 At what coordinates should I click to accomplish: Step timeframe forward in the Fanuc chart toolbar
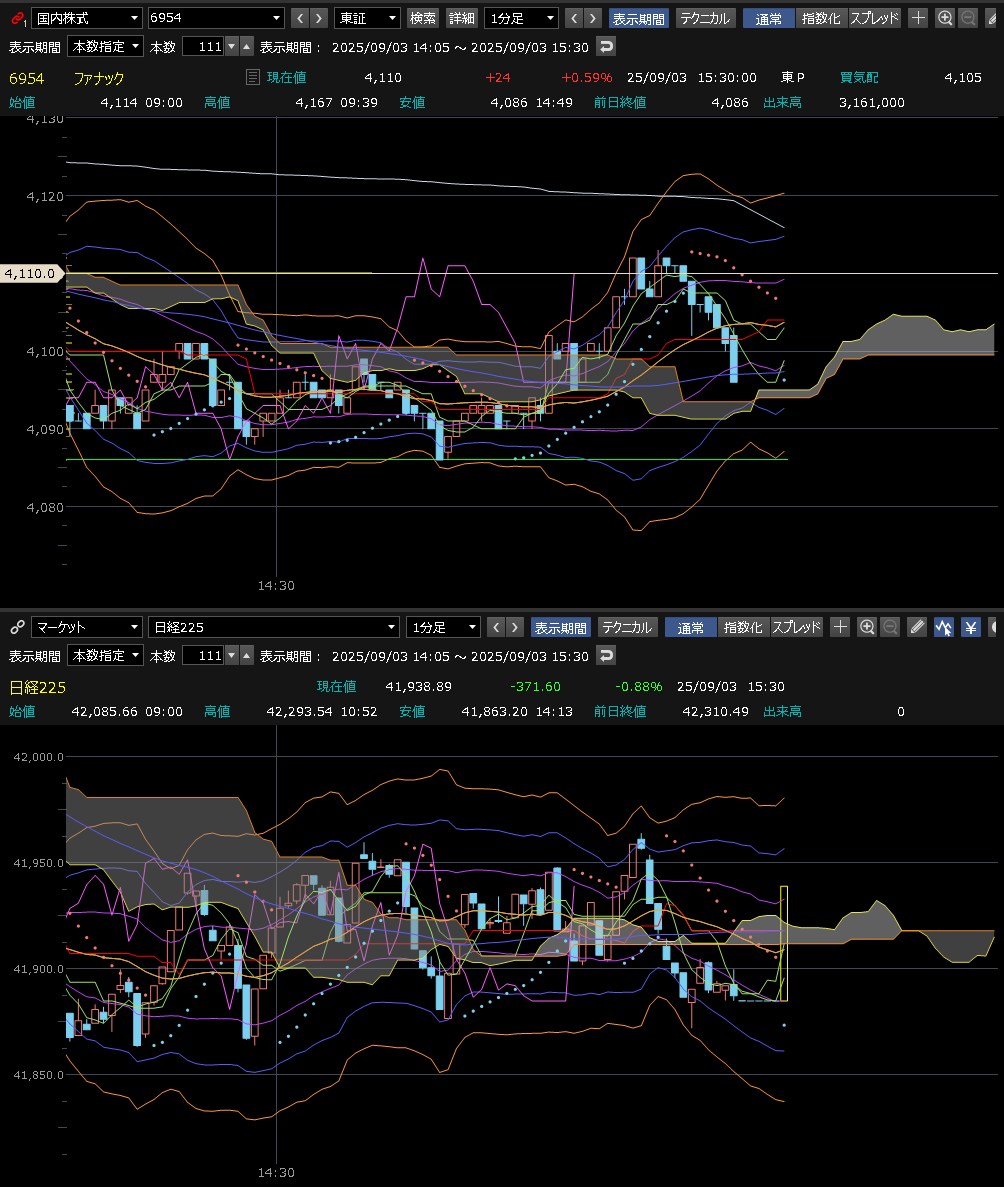[594, 17]
